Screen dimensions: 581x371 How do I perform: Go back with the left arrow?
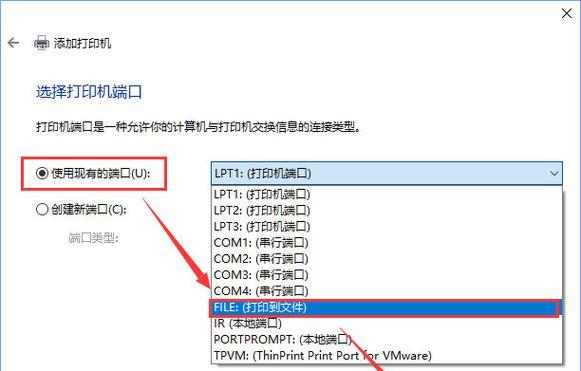(13, 43)
